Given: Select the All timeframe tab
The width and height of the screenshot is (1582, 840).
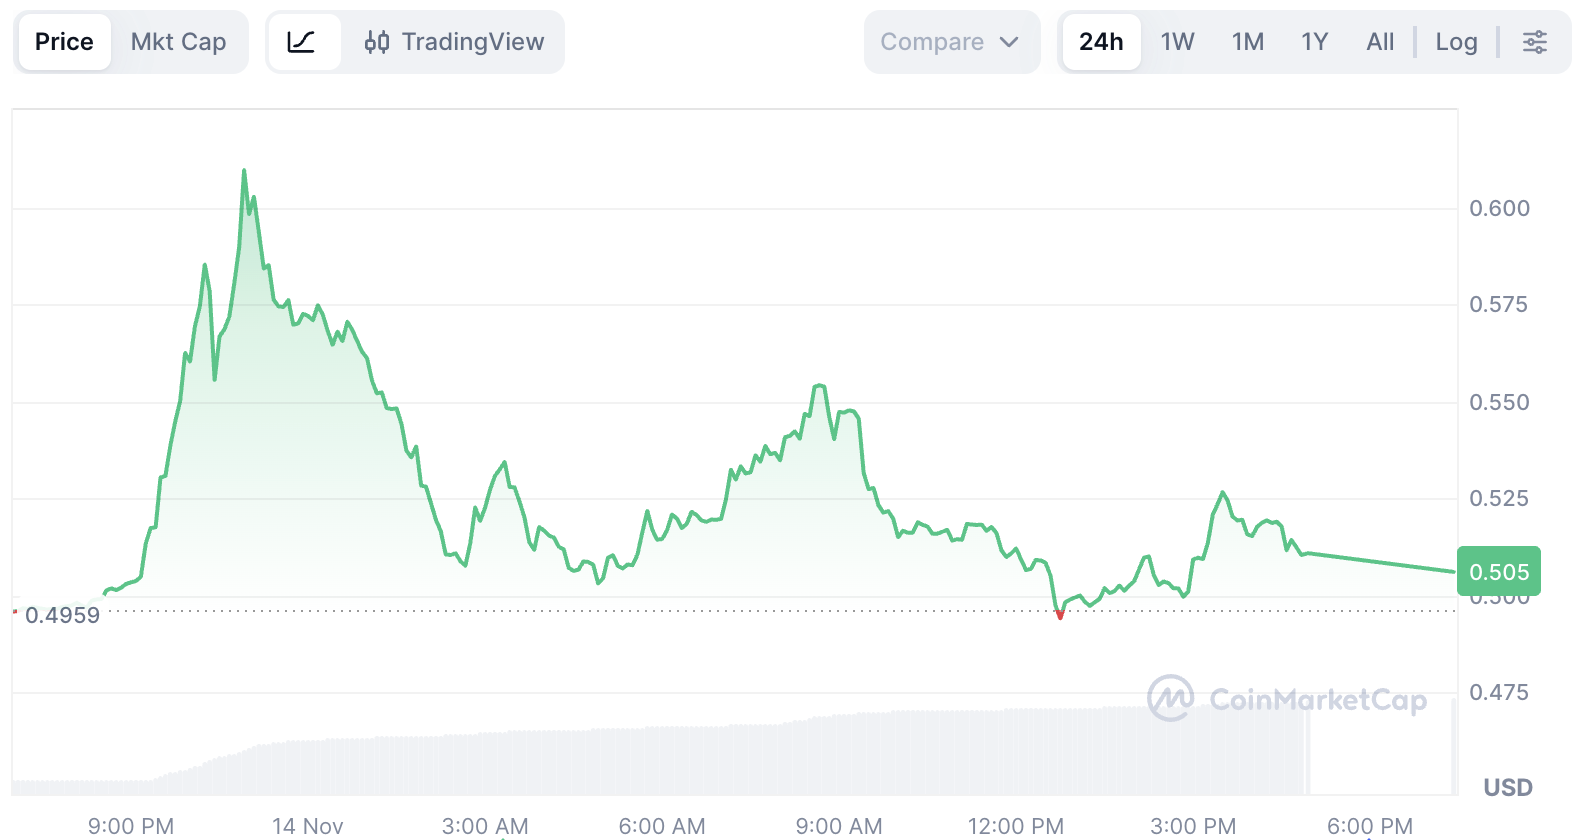Looking at the screenshot, I should 1380,42.
